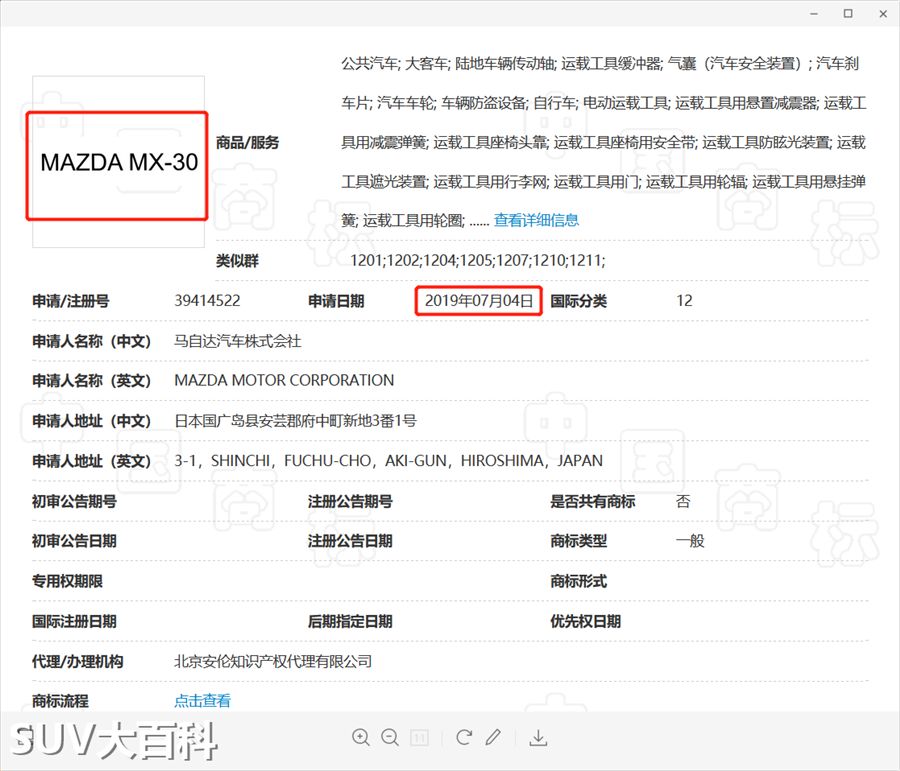Download the image with download icon

coord(538,737)
